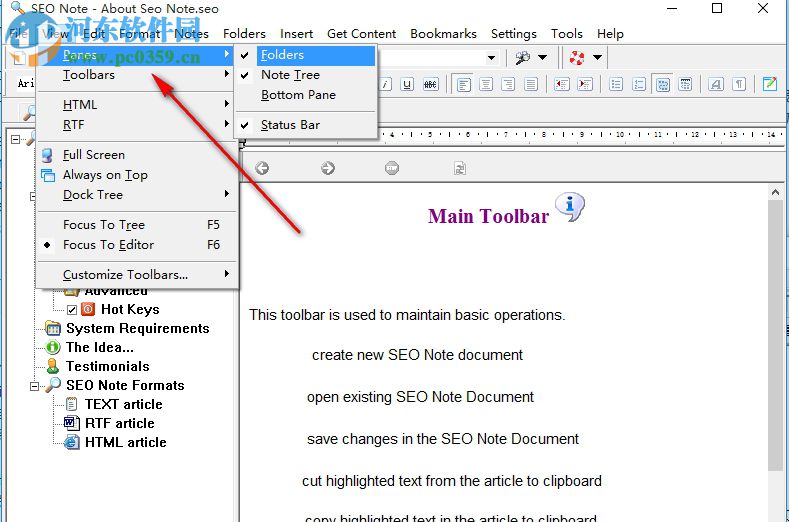Open the Dock Tree submenu

pos(137,195)
